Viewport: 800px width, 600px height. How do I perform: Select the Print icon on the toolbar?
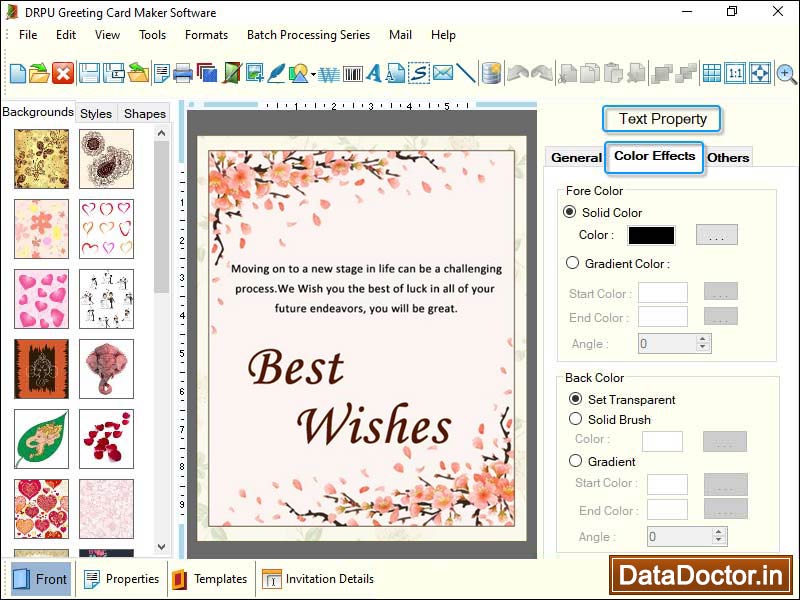click(x=184, y=73)
